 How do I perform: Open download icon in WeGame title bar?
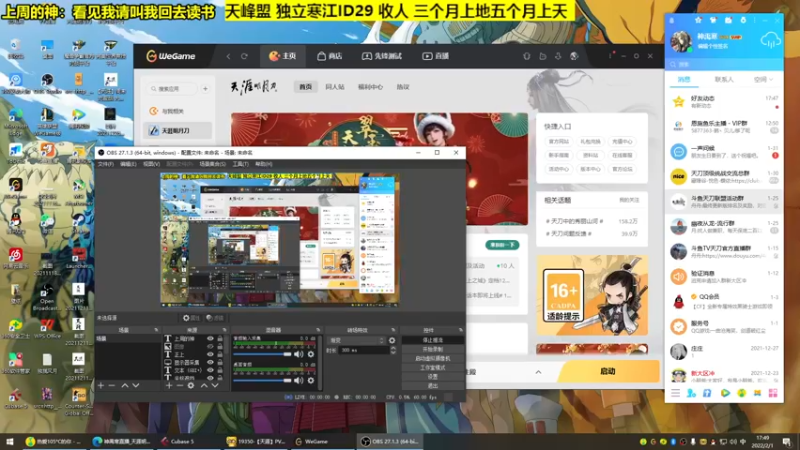click(558, 56)
